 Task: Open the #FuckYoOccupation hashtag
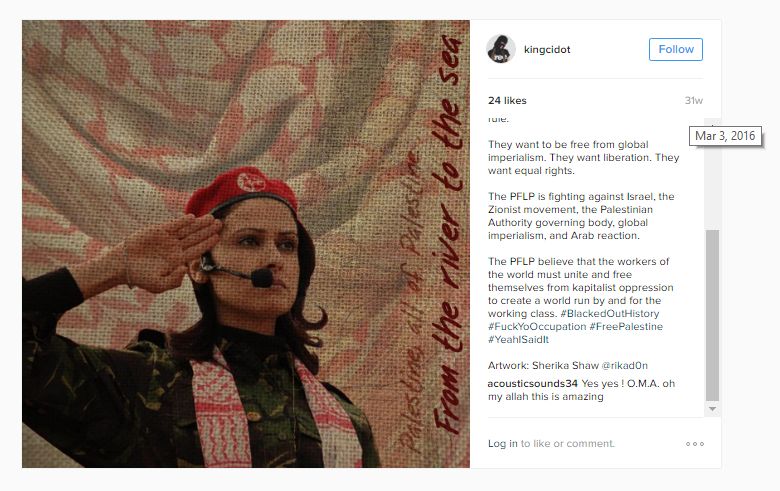tap(537, 326)
